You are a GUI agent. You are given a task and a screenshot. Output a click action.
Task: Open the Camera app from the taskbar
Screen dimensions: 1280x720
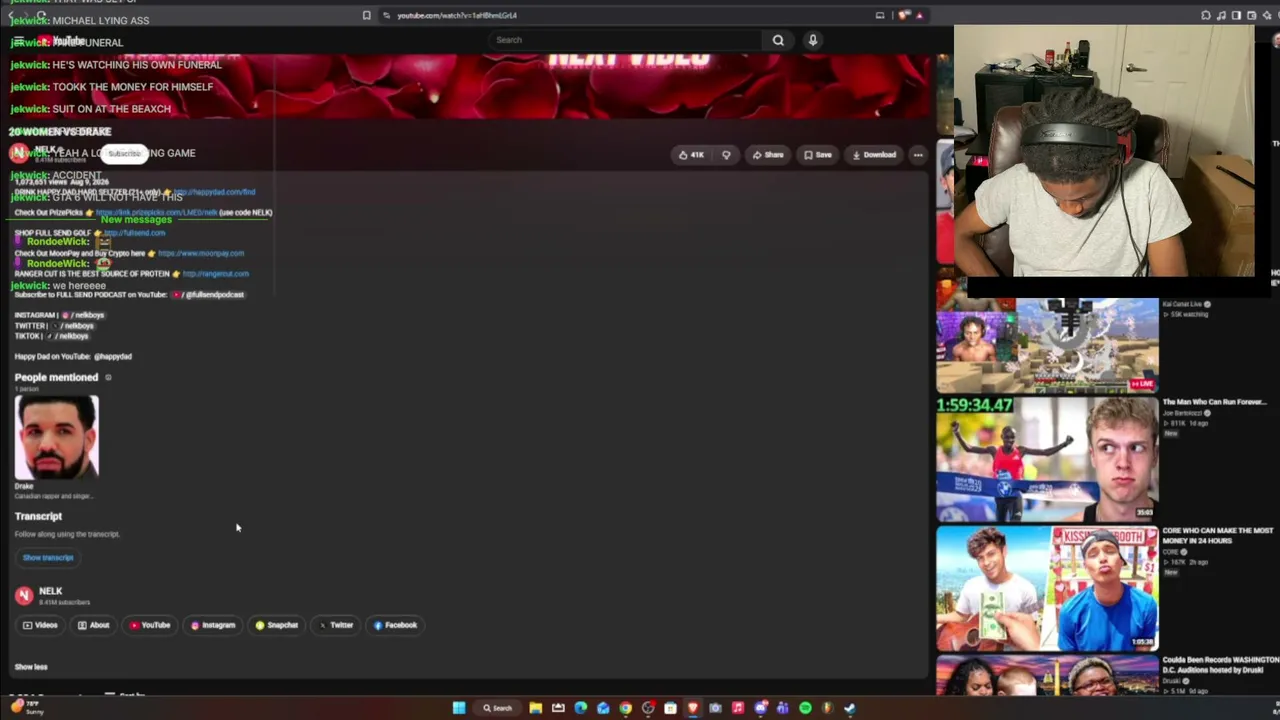pos(715,708)
